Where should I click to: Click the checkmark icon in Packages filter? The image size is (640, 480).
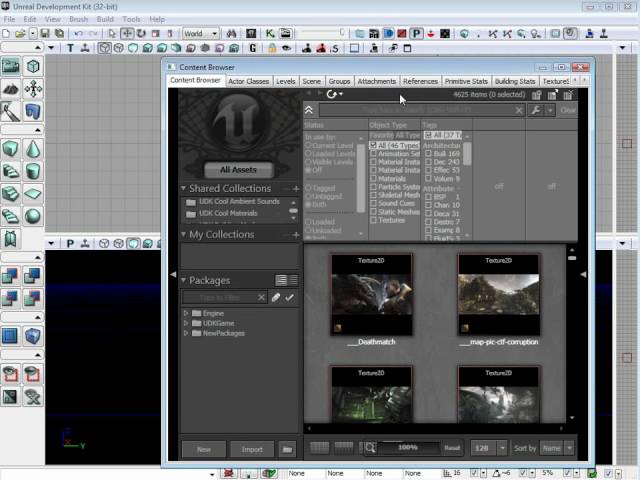tap(289, 298)
